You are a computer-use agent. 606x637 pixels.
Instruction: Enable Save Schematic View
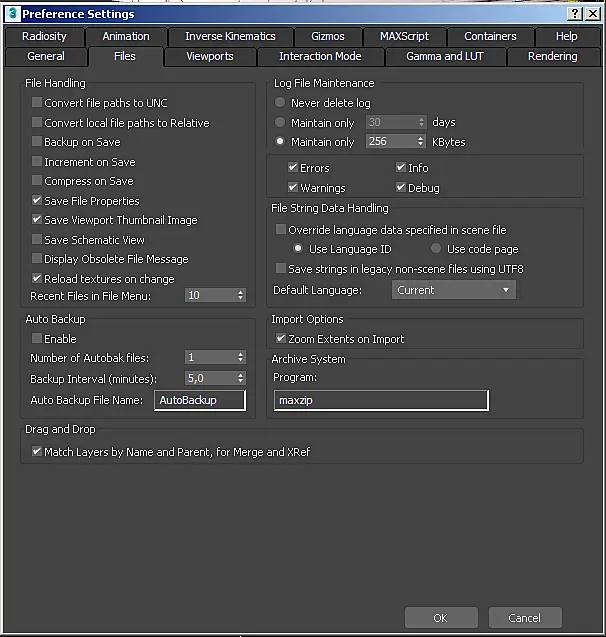pyautogui.click(x=37, y=239)
